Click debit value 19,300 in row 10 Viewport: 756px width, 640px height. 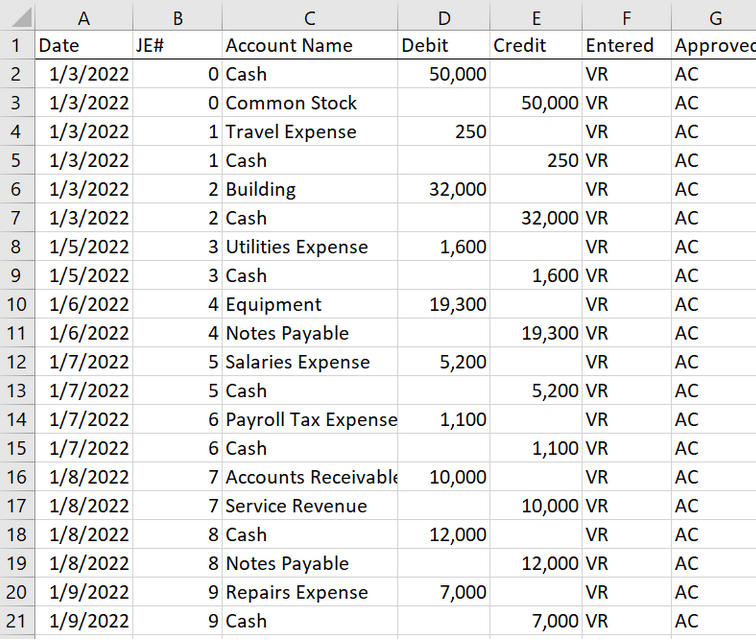(444, 304)
